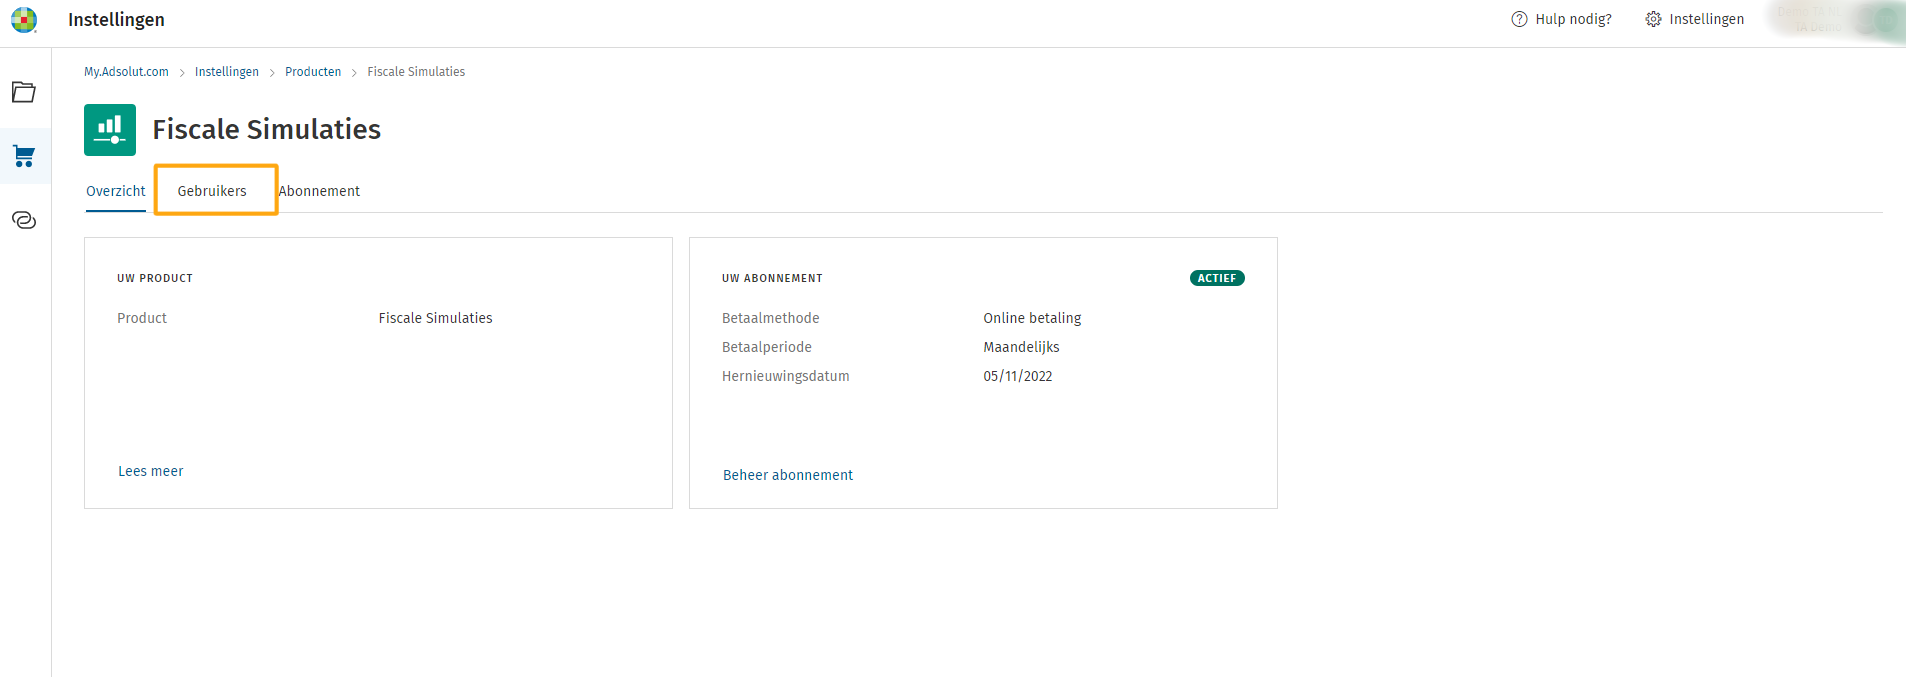Viewport: 1906px width, 677px height.
Task: Go to My.Adsolut.com breadcrumb
Action: pos(126,72)
